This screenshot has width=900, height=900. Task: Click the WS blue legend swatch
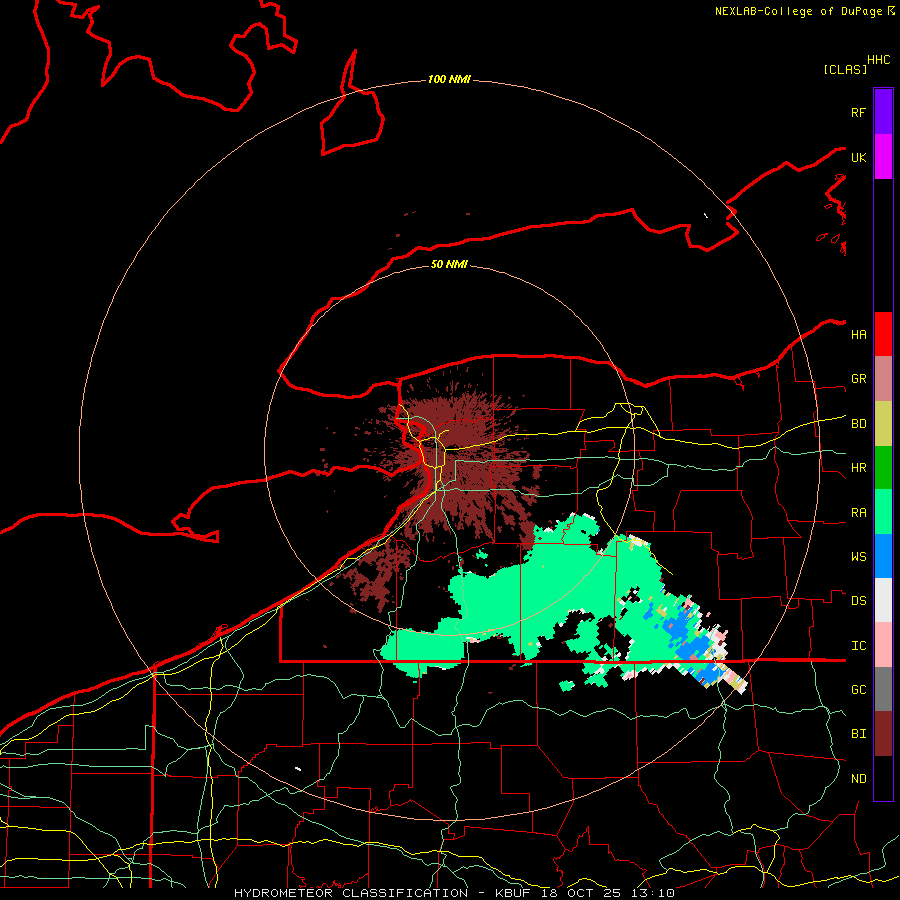point(883,556)
